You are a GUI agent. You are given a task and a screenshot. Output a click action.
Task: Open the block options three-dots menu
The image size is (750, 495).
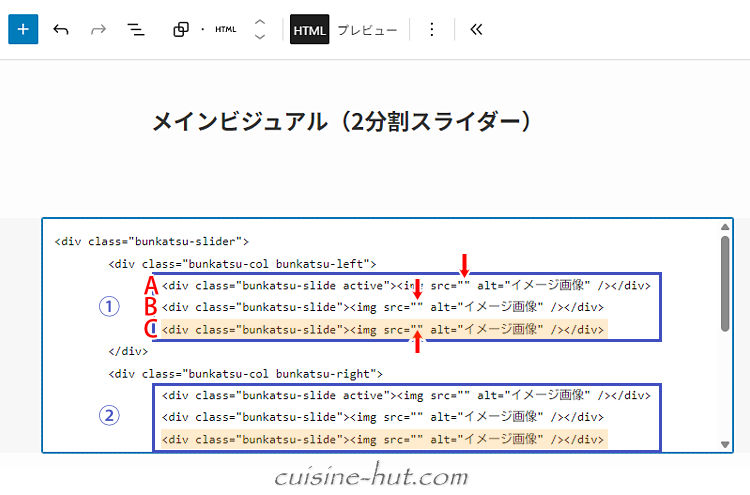[x=431, y=30]
